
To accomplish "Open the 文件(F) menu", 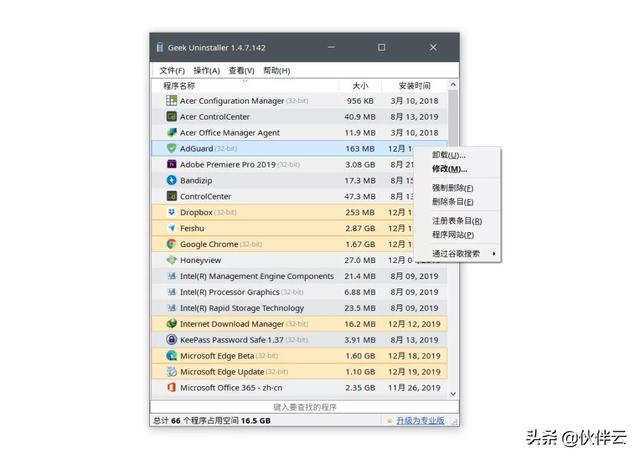I will point(172,71).
